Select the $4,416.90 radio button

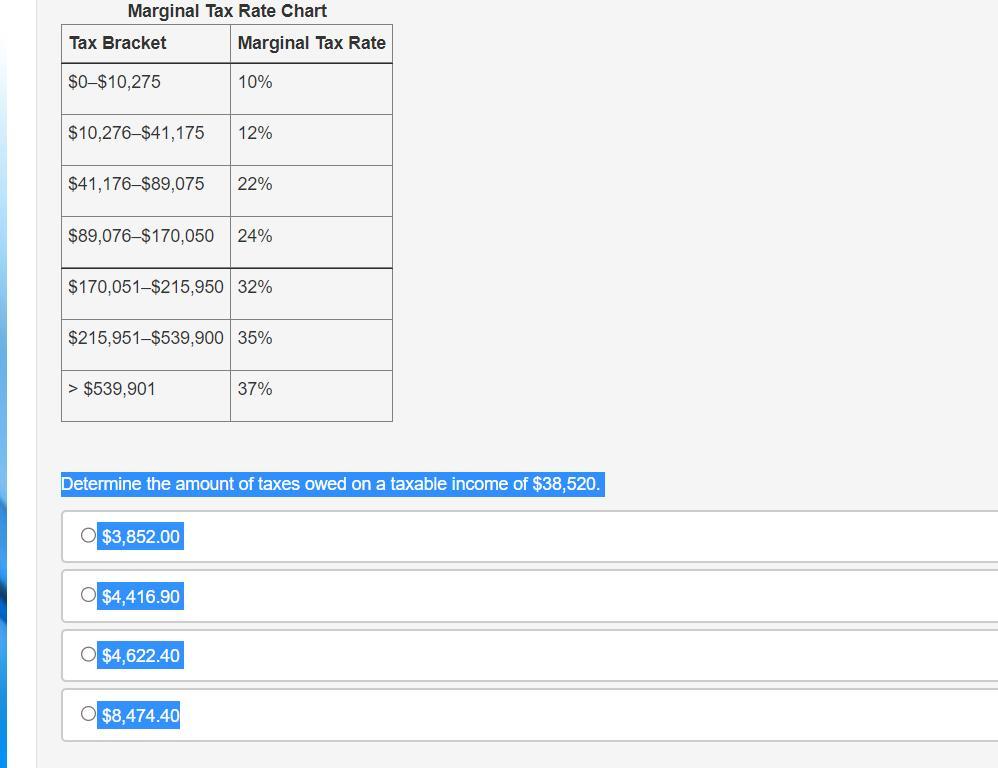[88, 595]
